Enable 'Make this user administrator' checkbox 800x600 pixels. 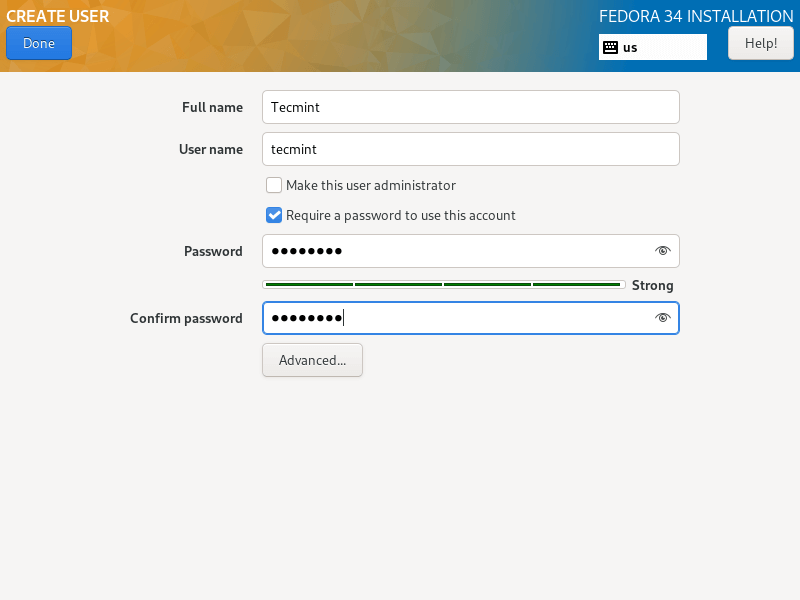274,185
